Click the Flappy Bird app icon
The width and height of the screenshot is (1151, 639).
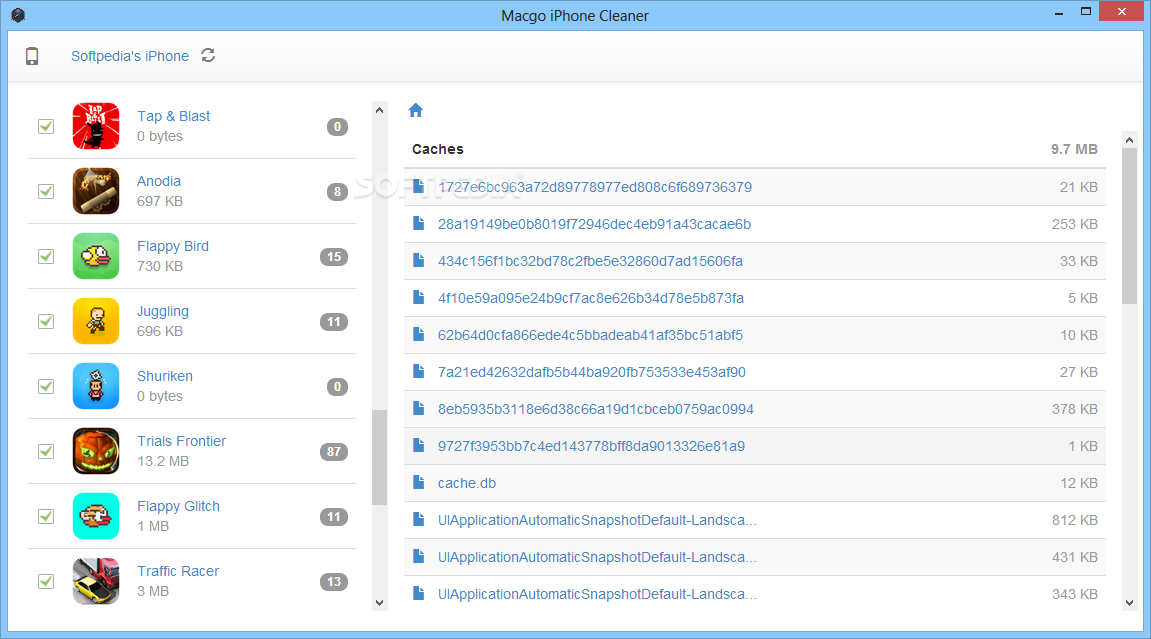pos(96,256)
